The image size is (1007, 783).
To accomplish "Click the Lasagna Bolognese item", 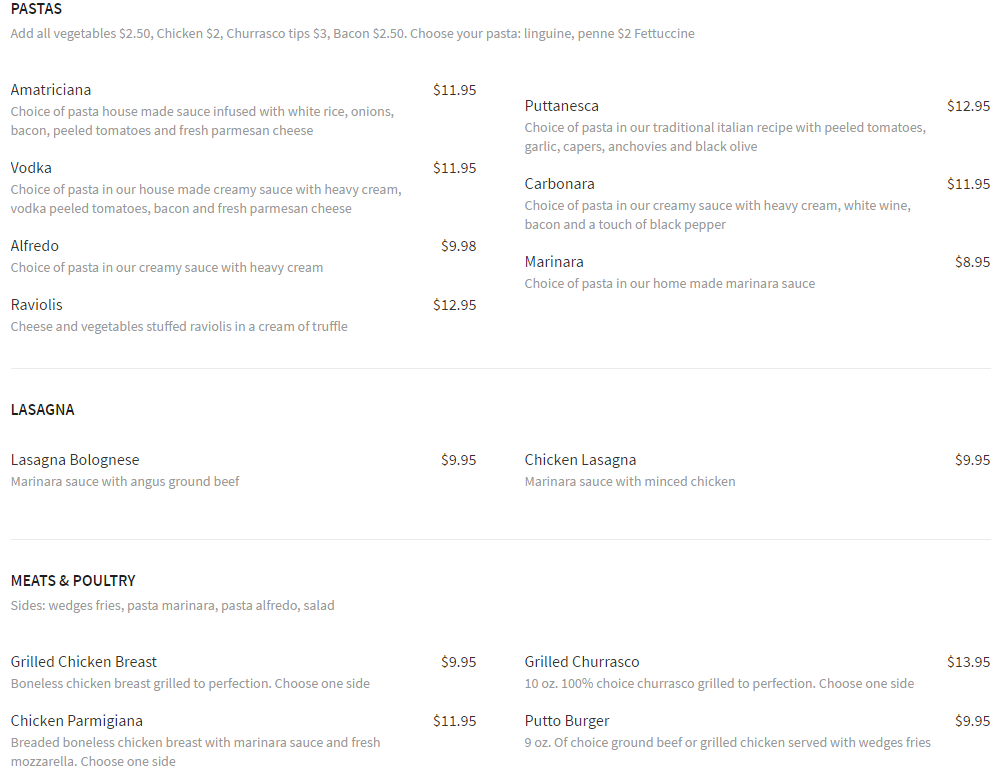I will click(75, 460).
